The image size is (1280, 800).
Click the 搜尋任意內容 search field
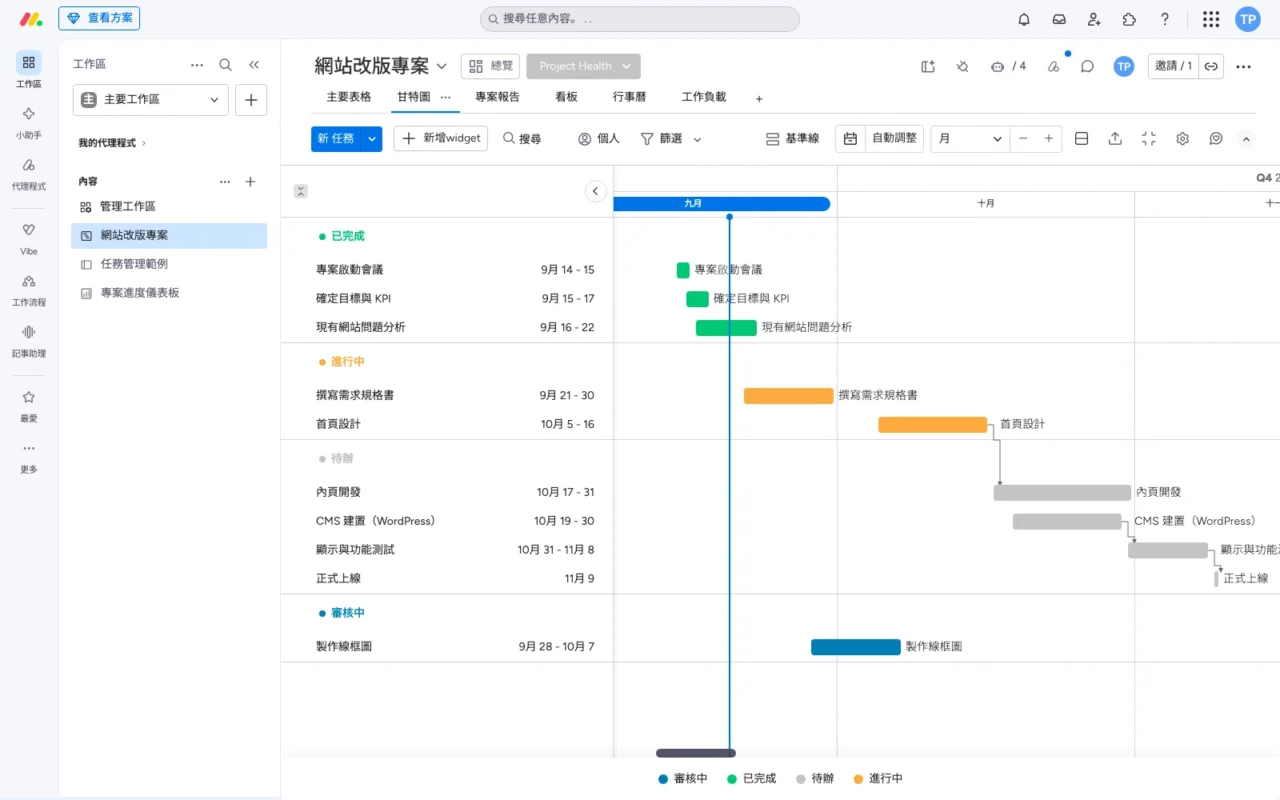pos(640,19)
